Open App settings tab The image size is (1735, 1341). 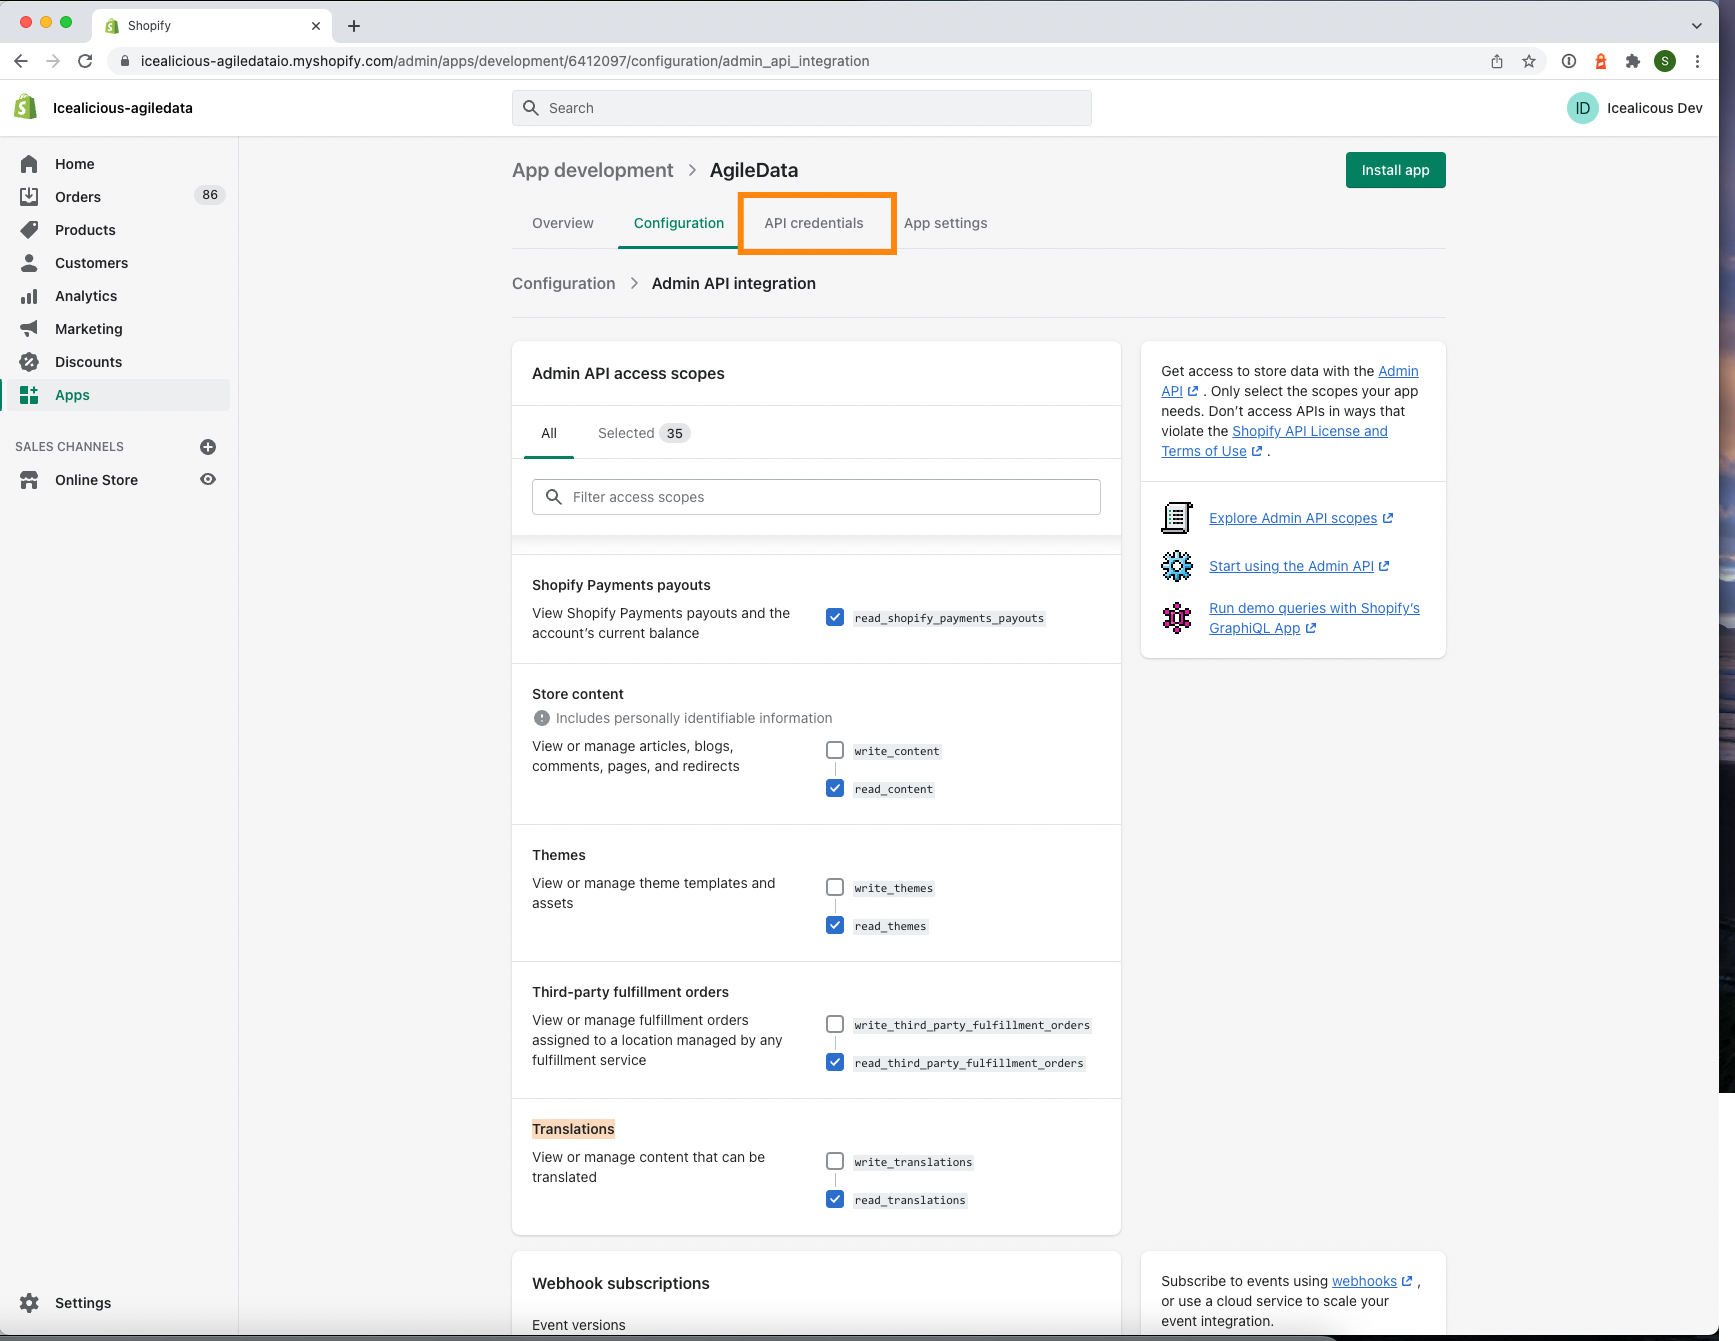[x=945, y=223]
